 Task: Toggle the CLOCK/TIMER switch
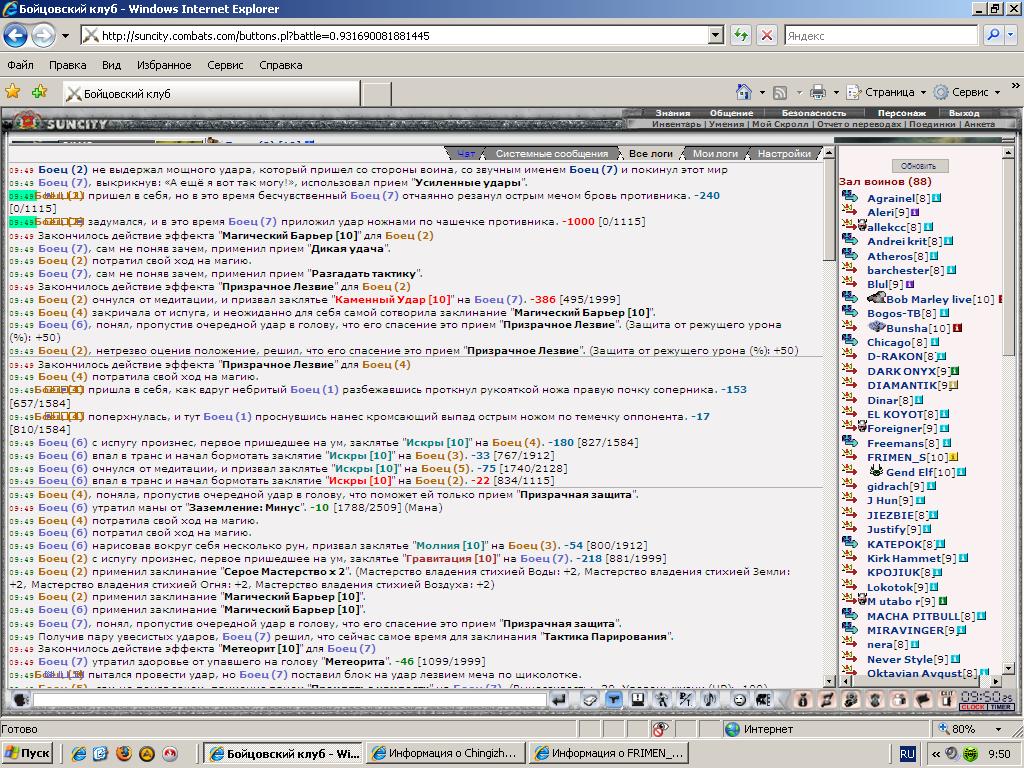point(986,707)
